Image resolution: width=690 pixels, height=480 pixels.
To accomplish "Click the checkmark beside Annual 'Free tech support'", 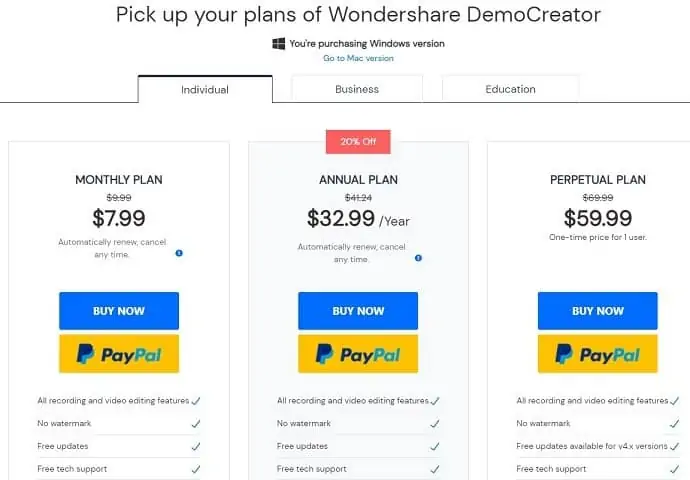I will 435,469.
